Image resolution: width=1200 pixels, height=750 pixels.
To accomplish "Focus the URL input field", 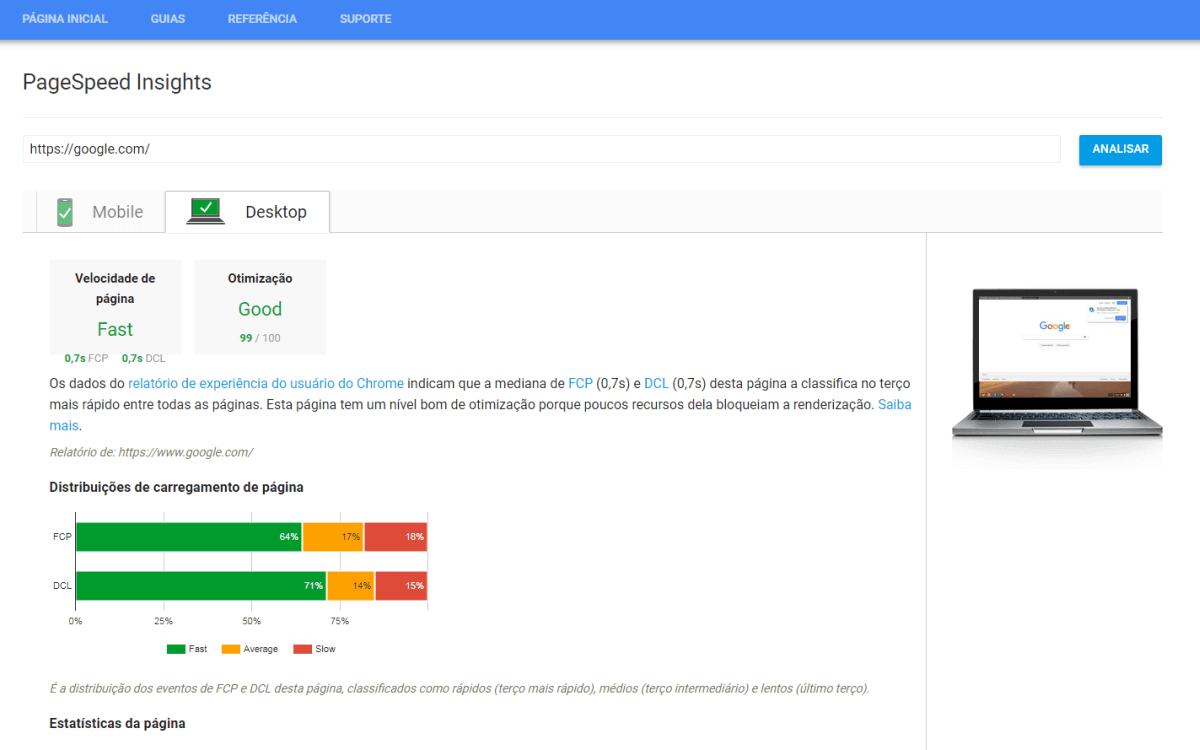I will point(540,149).
